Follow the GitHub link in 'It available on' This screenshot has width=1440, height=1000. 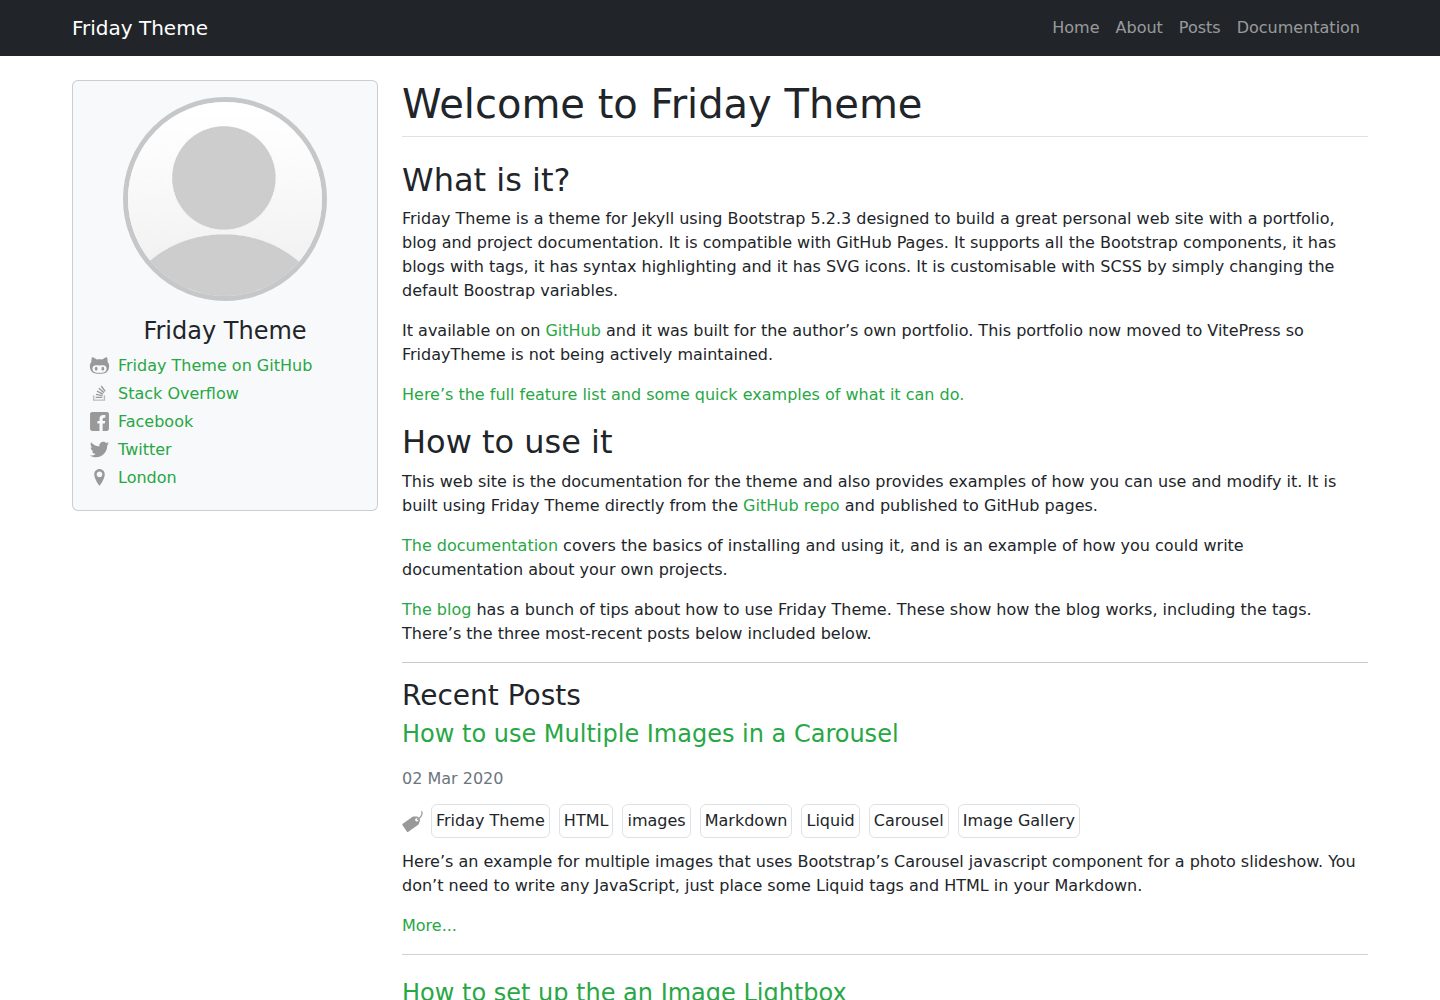coord(573,331)
